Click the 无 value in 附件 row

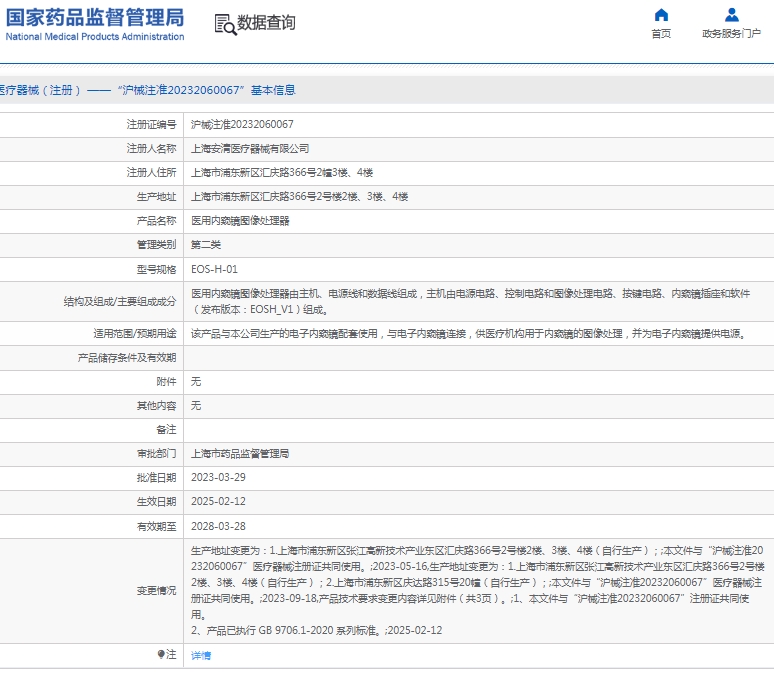click(x=196, y=381)
